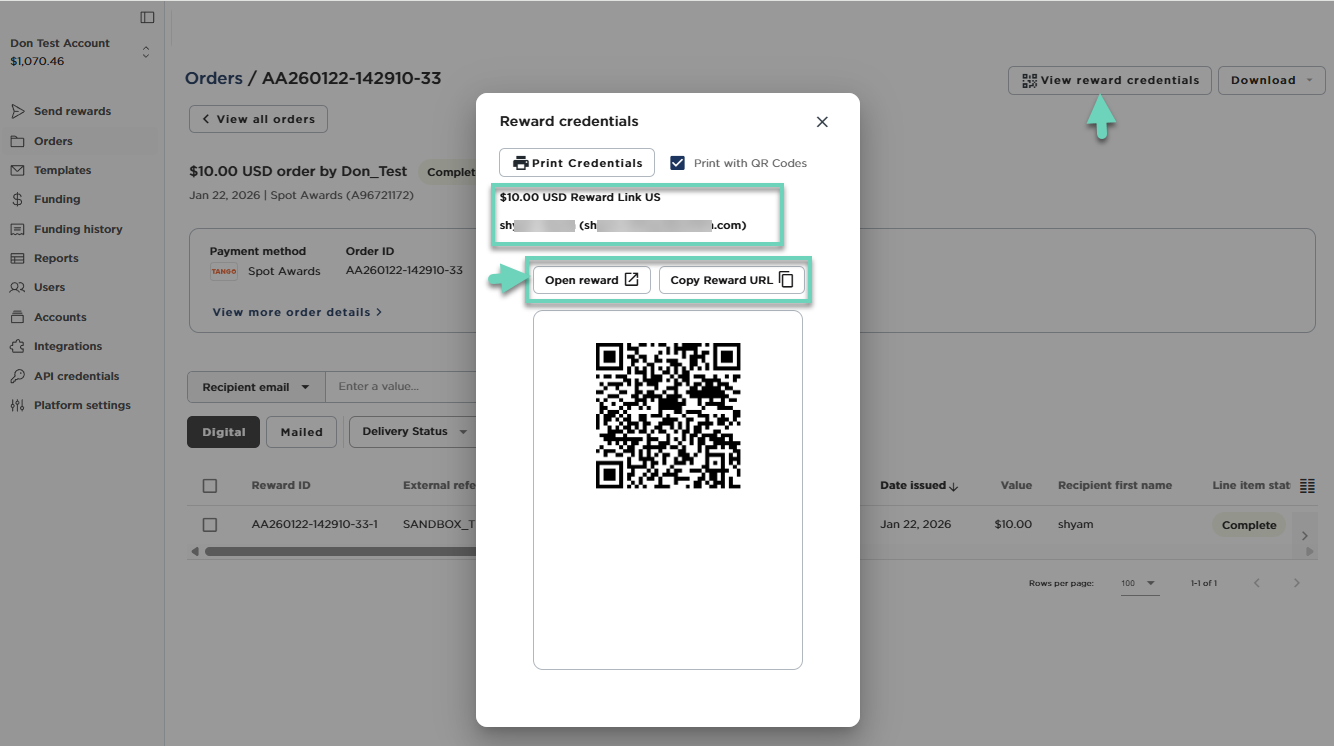Click the Funding dollar icon in sidebar
The image size is (1334, 746).
(x=17, y=199)
